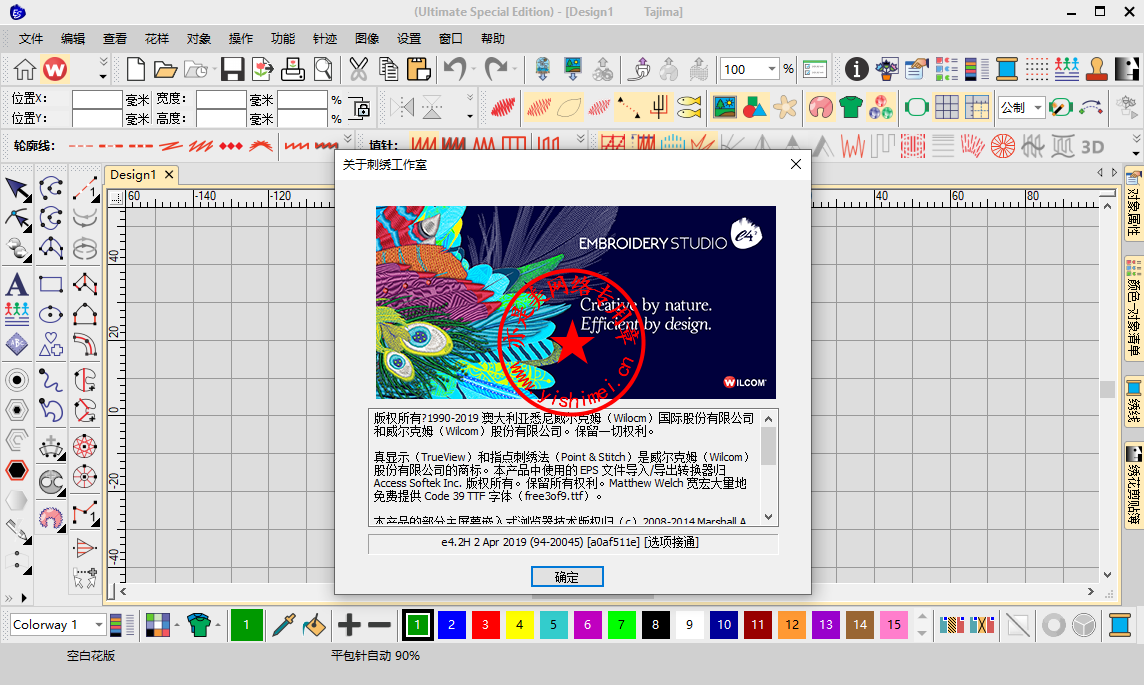Toggle the green hoop display icon
The image size is (1144, 685).
pos(916,108)
